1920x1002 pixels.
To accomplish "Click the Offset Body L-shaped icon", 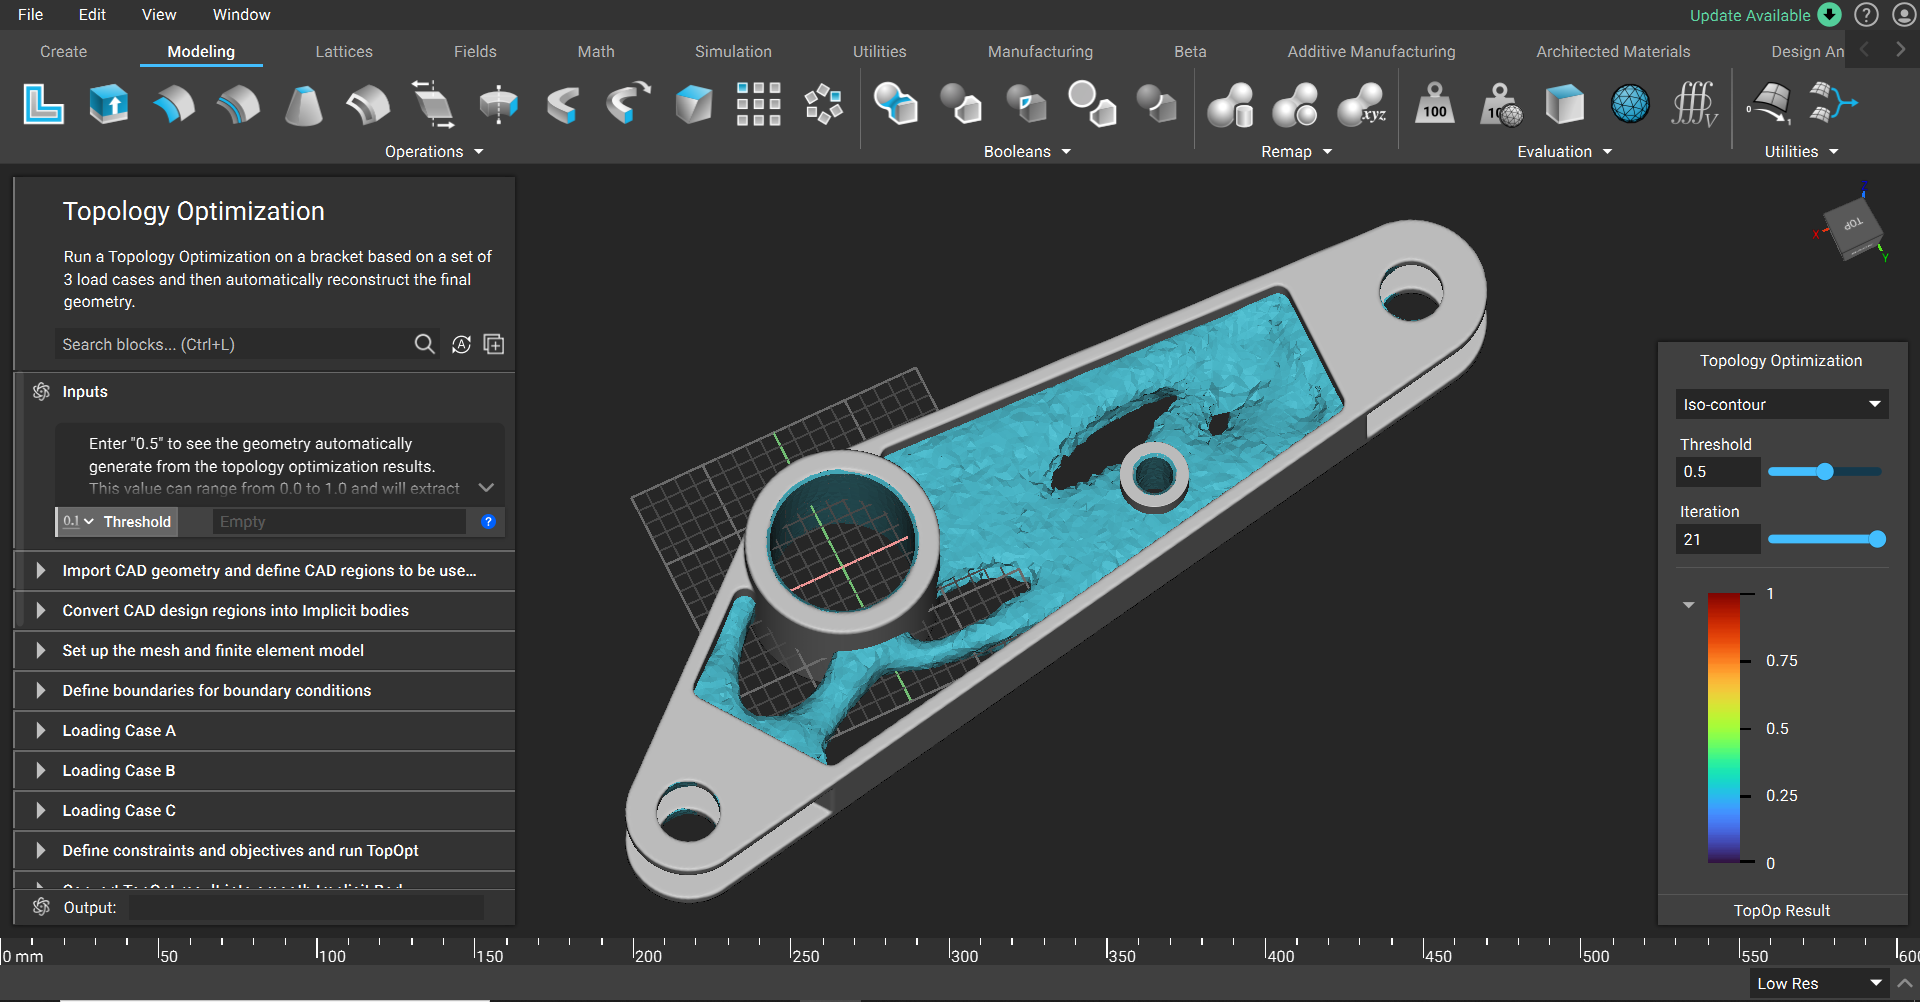I will point(43,104).
